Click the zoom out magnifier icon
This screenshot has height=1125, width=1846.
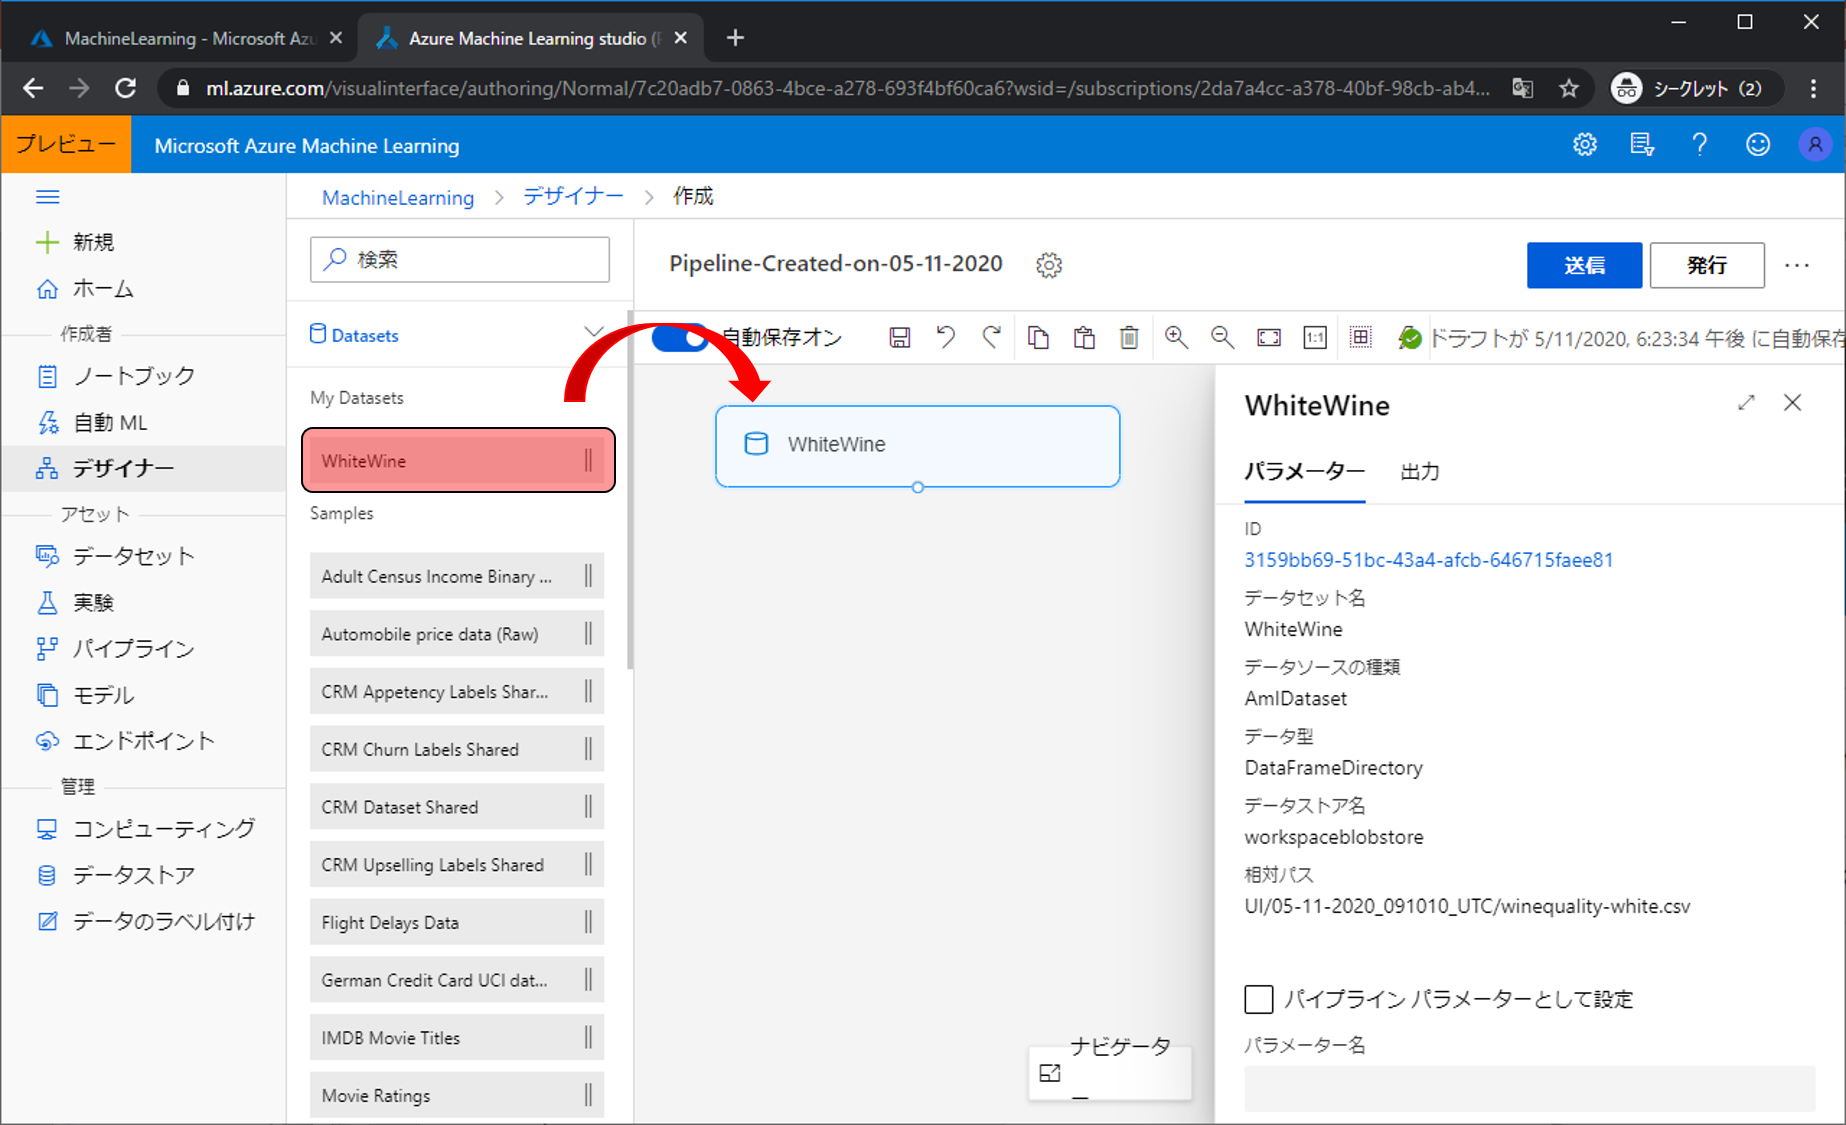[x=1222, y=338]
